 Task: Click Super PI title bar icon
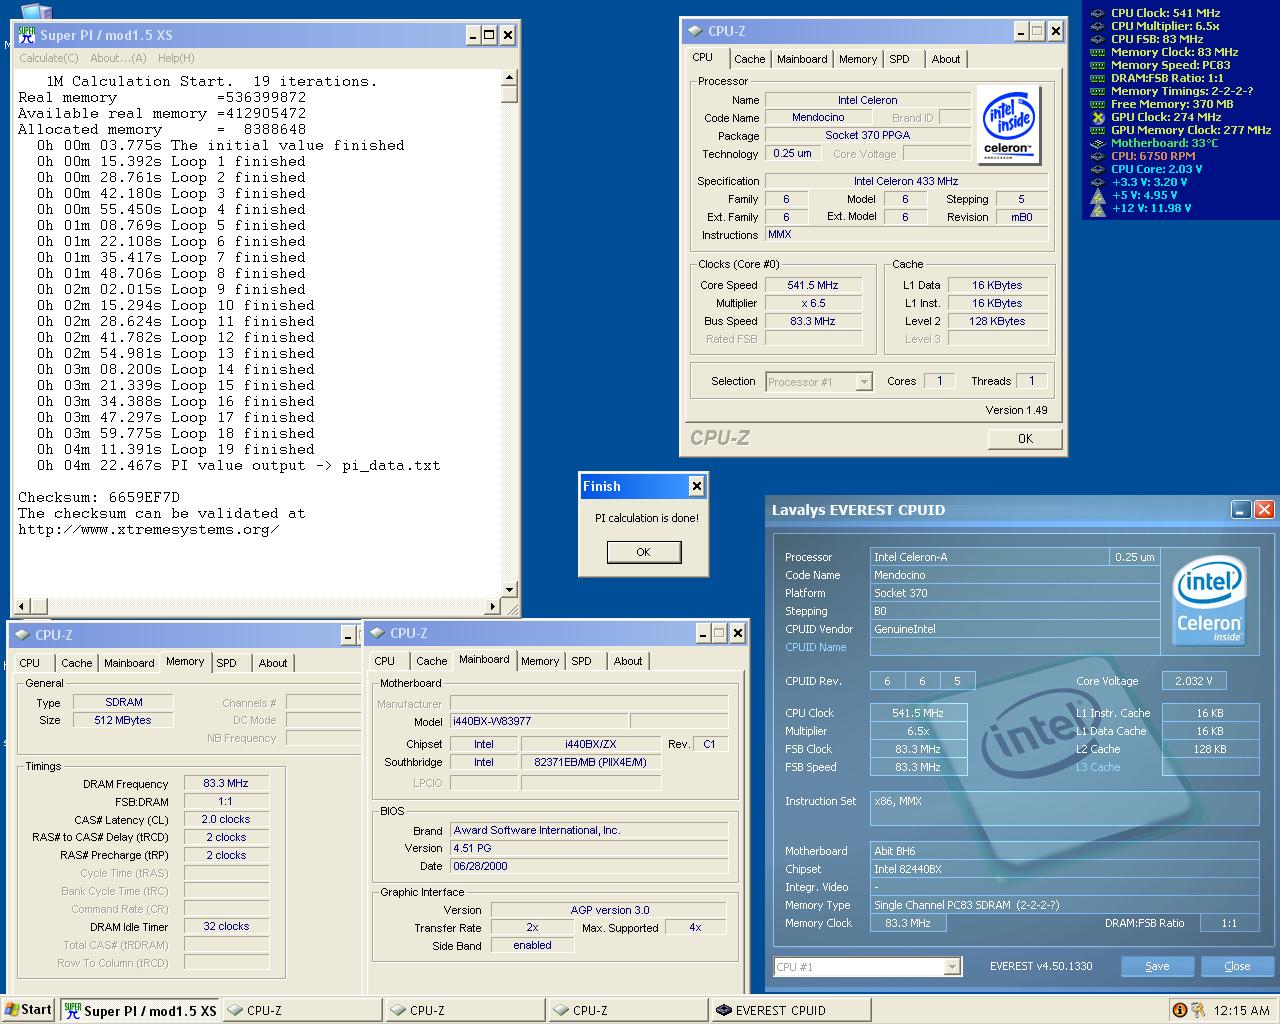pyautogui.click(x=27, y=35)
